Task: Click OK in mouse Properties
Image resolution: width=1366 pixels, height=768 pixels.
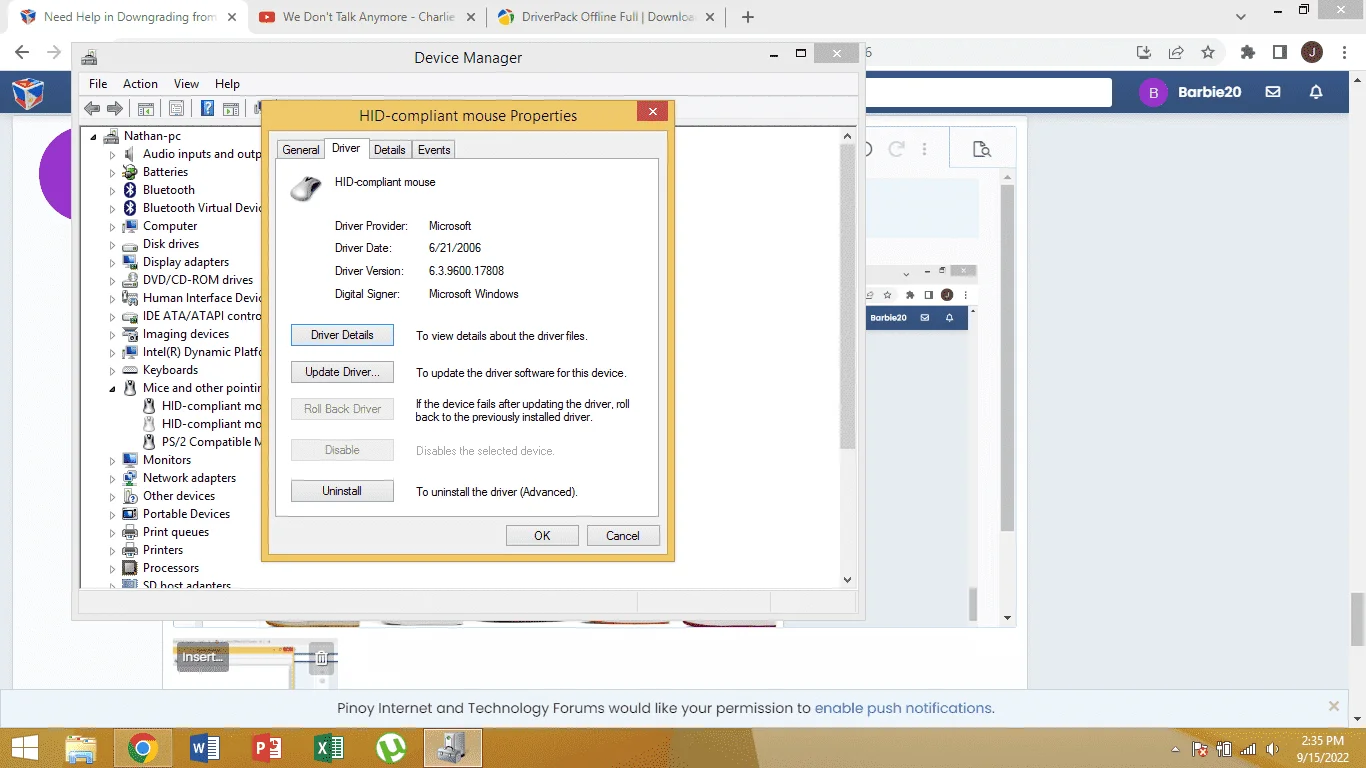Action: [x=542, y=536]
